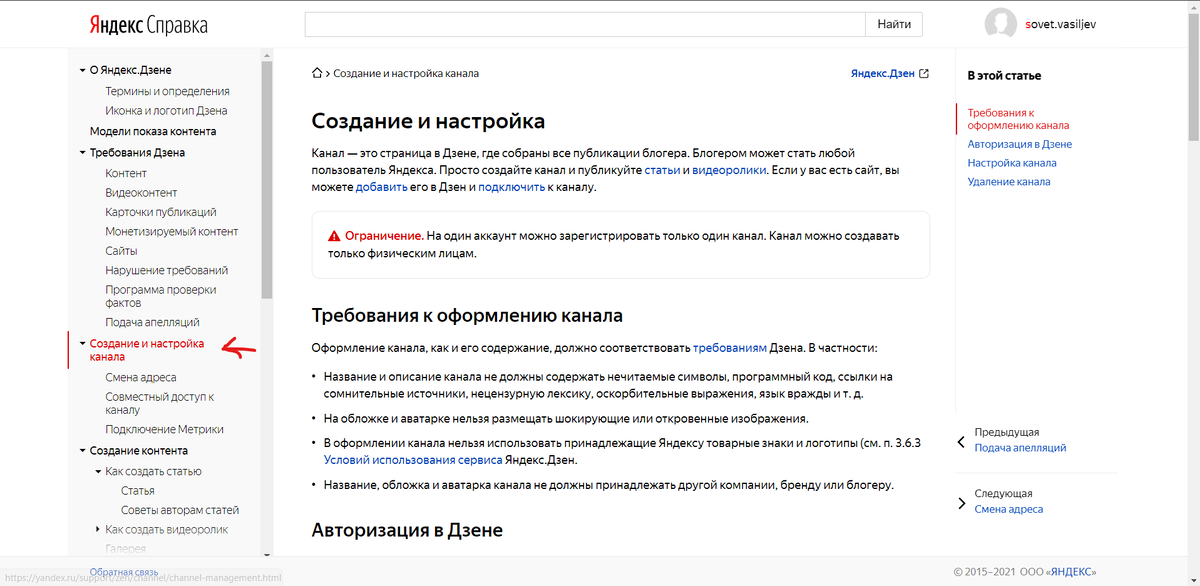Open the Яндекс Справка logo link

149,24
